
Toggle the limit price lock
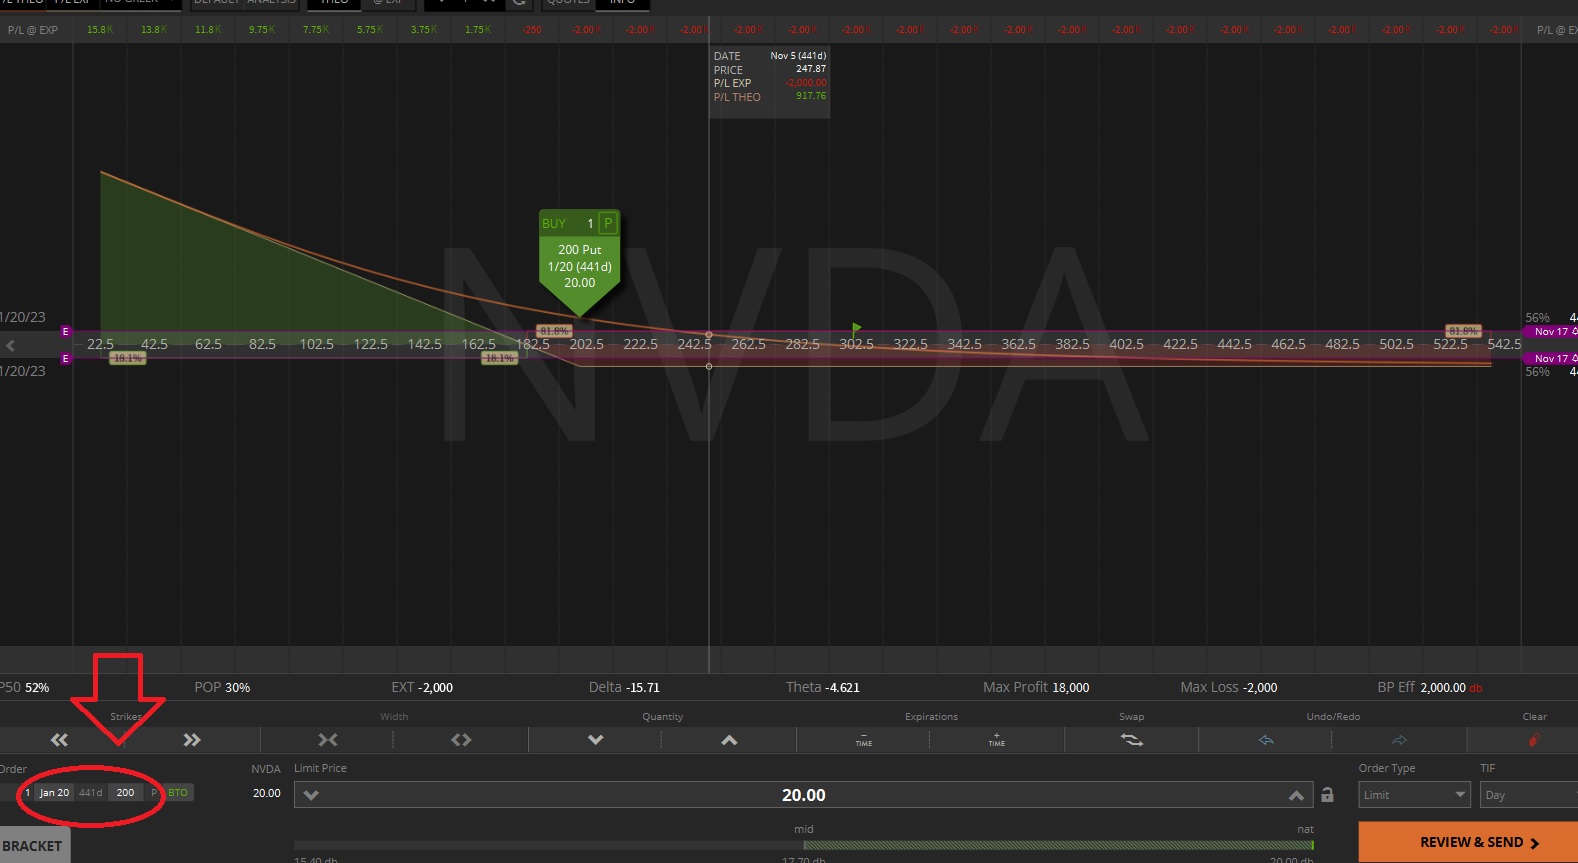(1327, 795)
